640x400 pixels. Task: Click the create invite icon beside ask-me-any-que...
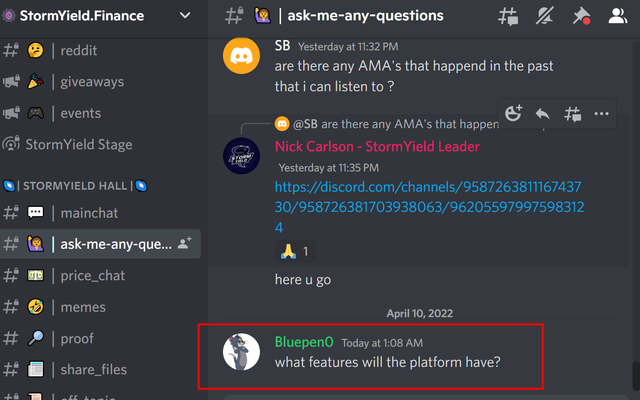(x=185, y=244)
